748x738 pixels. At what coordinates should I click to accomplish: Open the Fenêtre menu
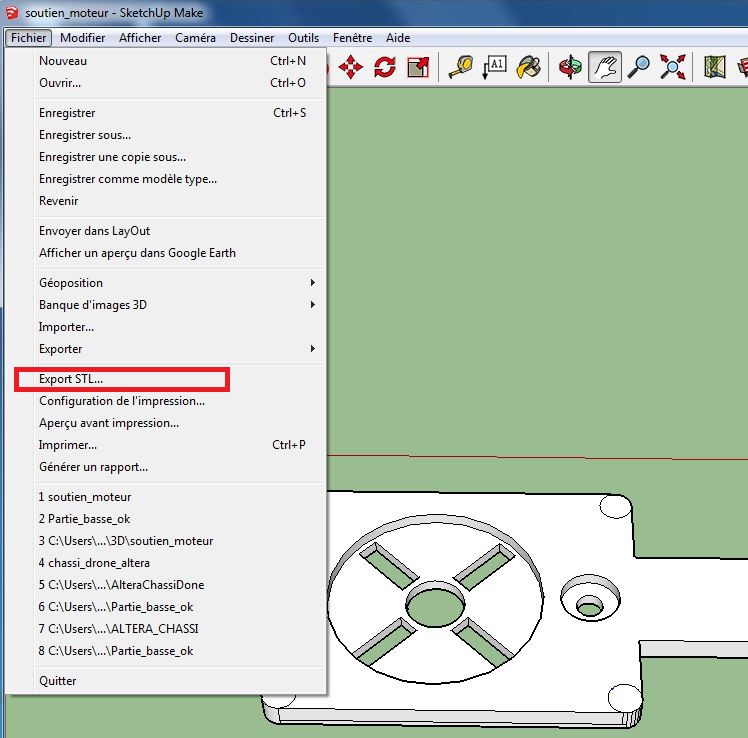pyautogui.click(x=352, y=38)
